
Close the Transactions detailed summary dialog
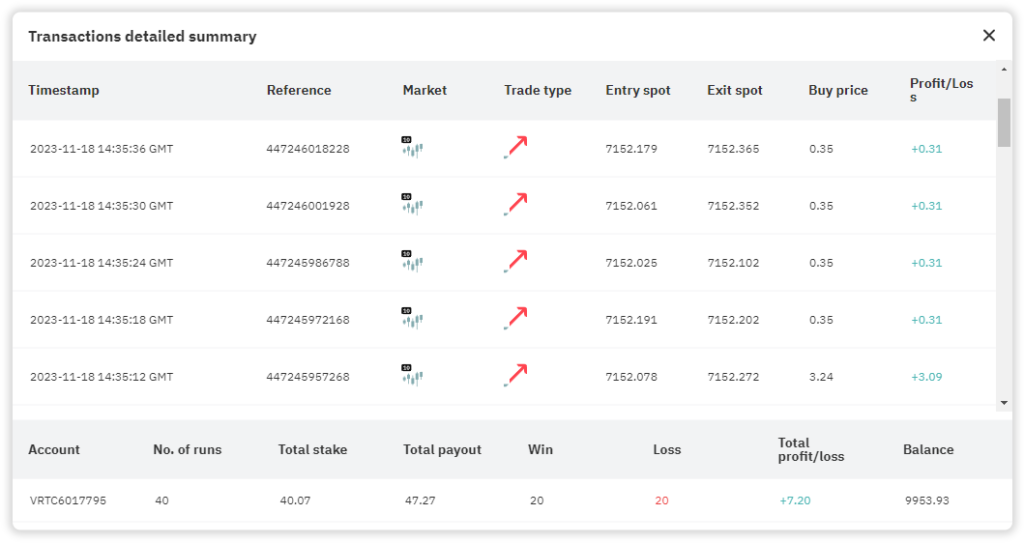pos(989,36)
